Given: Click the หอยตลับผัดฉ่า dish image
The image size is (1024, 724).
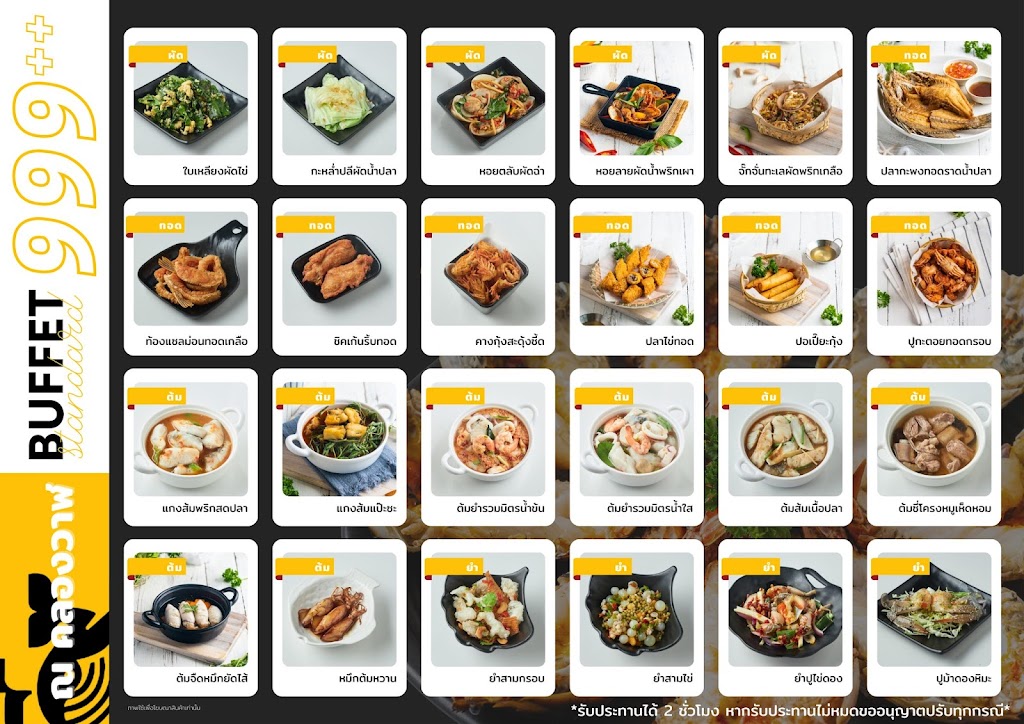Looking at the screenshot, I should 488,98.
